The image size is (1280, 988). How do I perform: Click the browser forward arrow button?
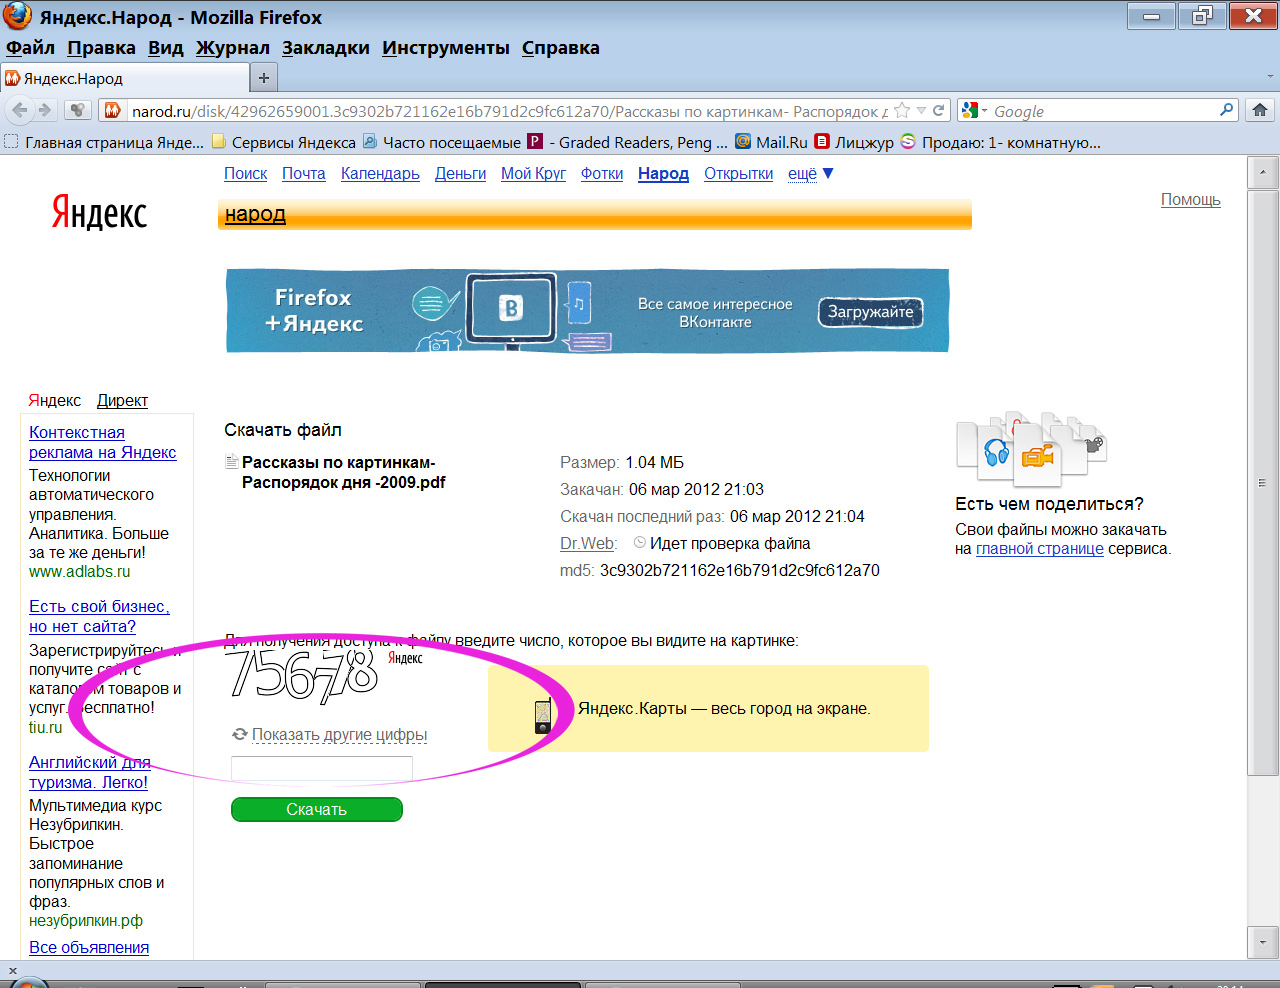45,111
